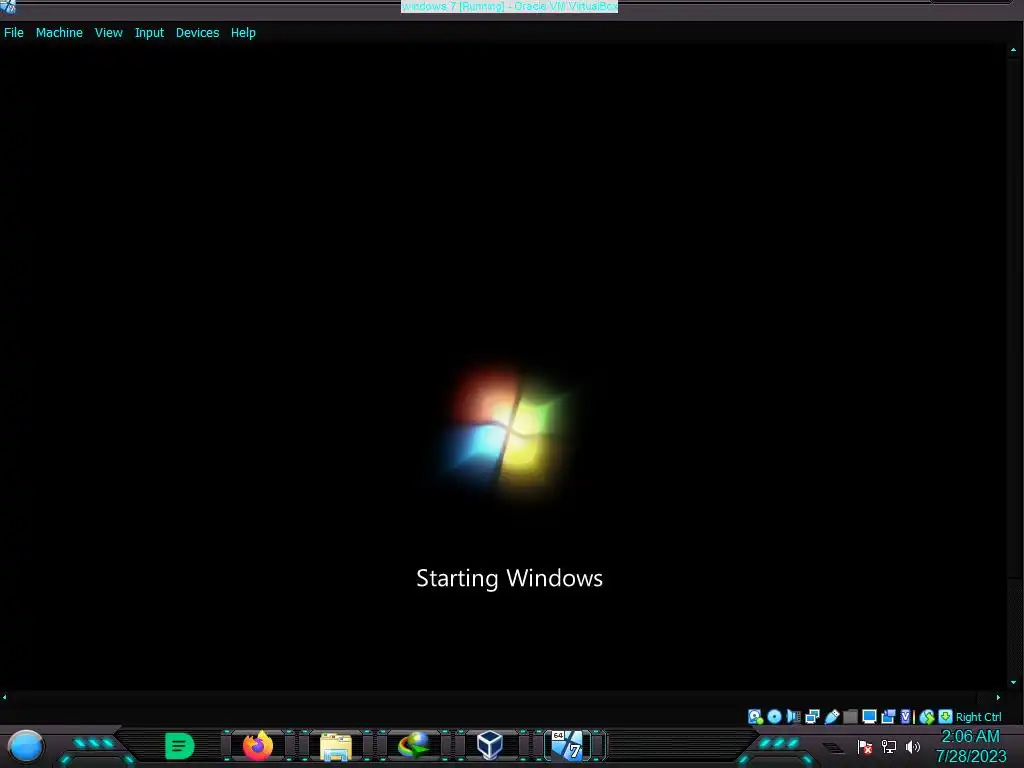Click the optical disc indicator icon
This screenshot has height=768, width=1024.
coord(775,716)
